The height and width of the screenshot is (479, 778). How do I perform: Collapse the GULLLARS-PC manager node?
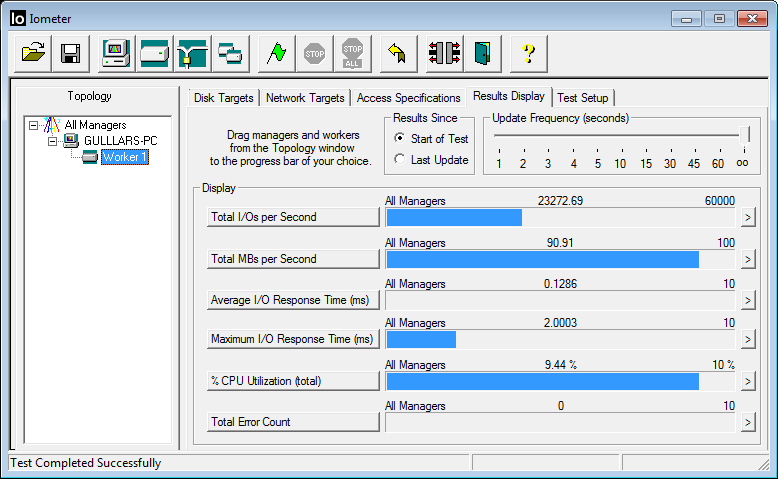pos(52,141)
